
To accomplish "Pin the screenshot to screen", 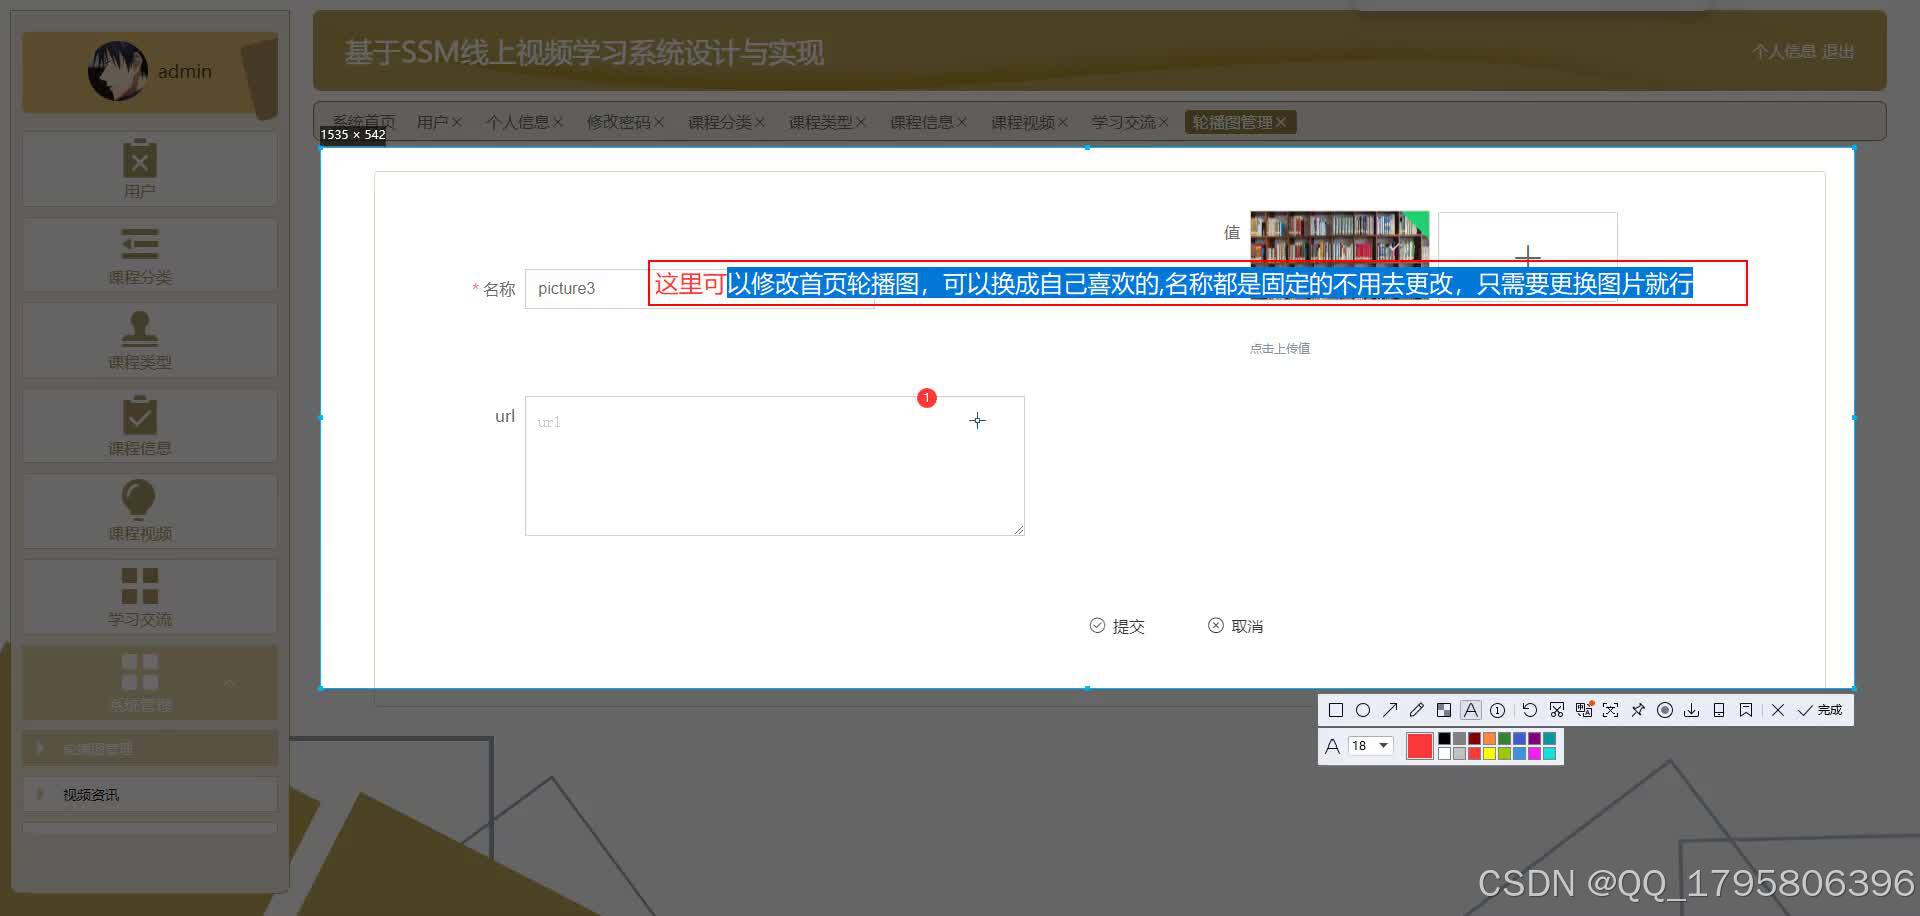I will (1638, 710).
